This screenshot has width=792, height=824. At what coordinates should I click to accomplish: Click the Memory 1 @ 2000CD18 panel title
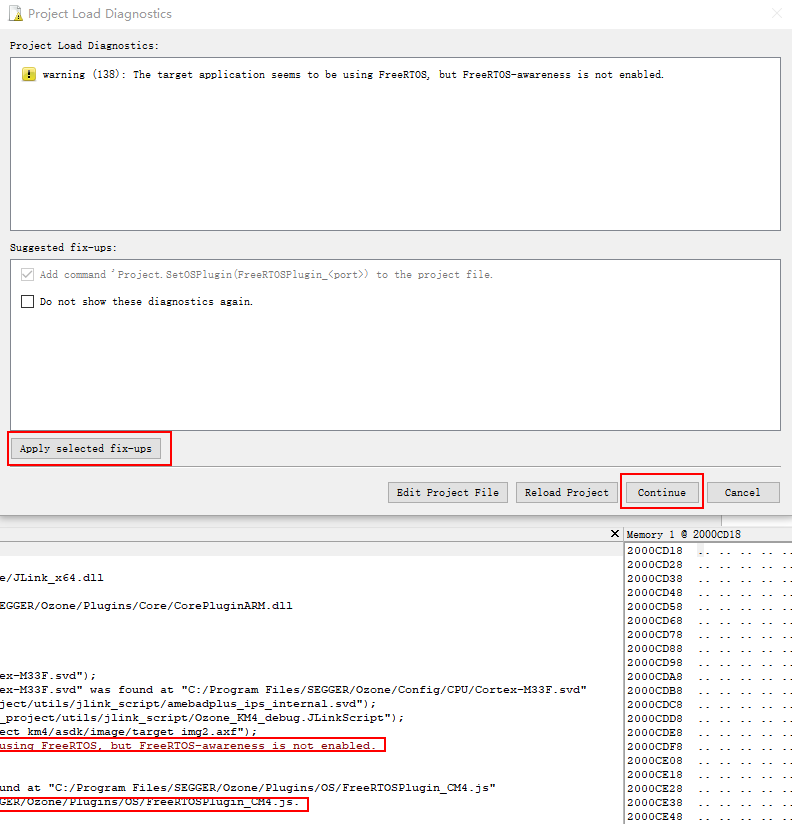coord(684,535)
